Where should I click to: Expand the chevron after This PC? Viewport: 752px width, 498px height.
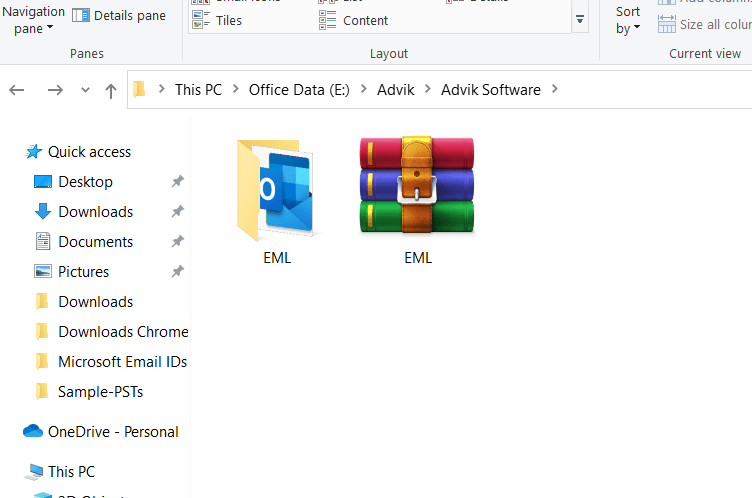[235, 89]
